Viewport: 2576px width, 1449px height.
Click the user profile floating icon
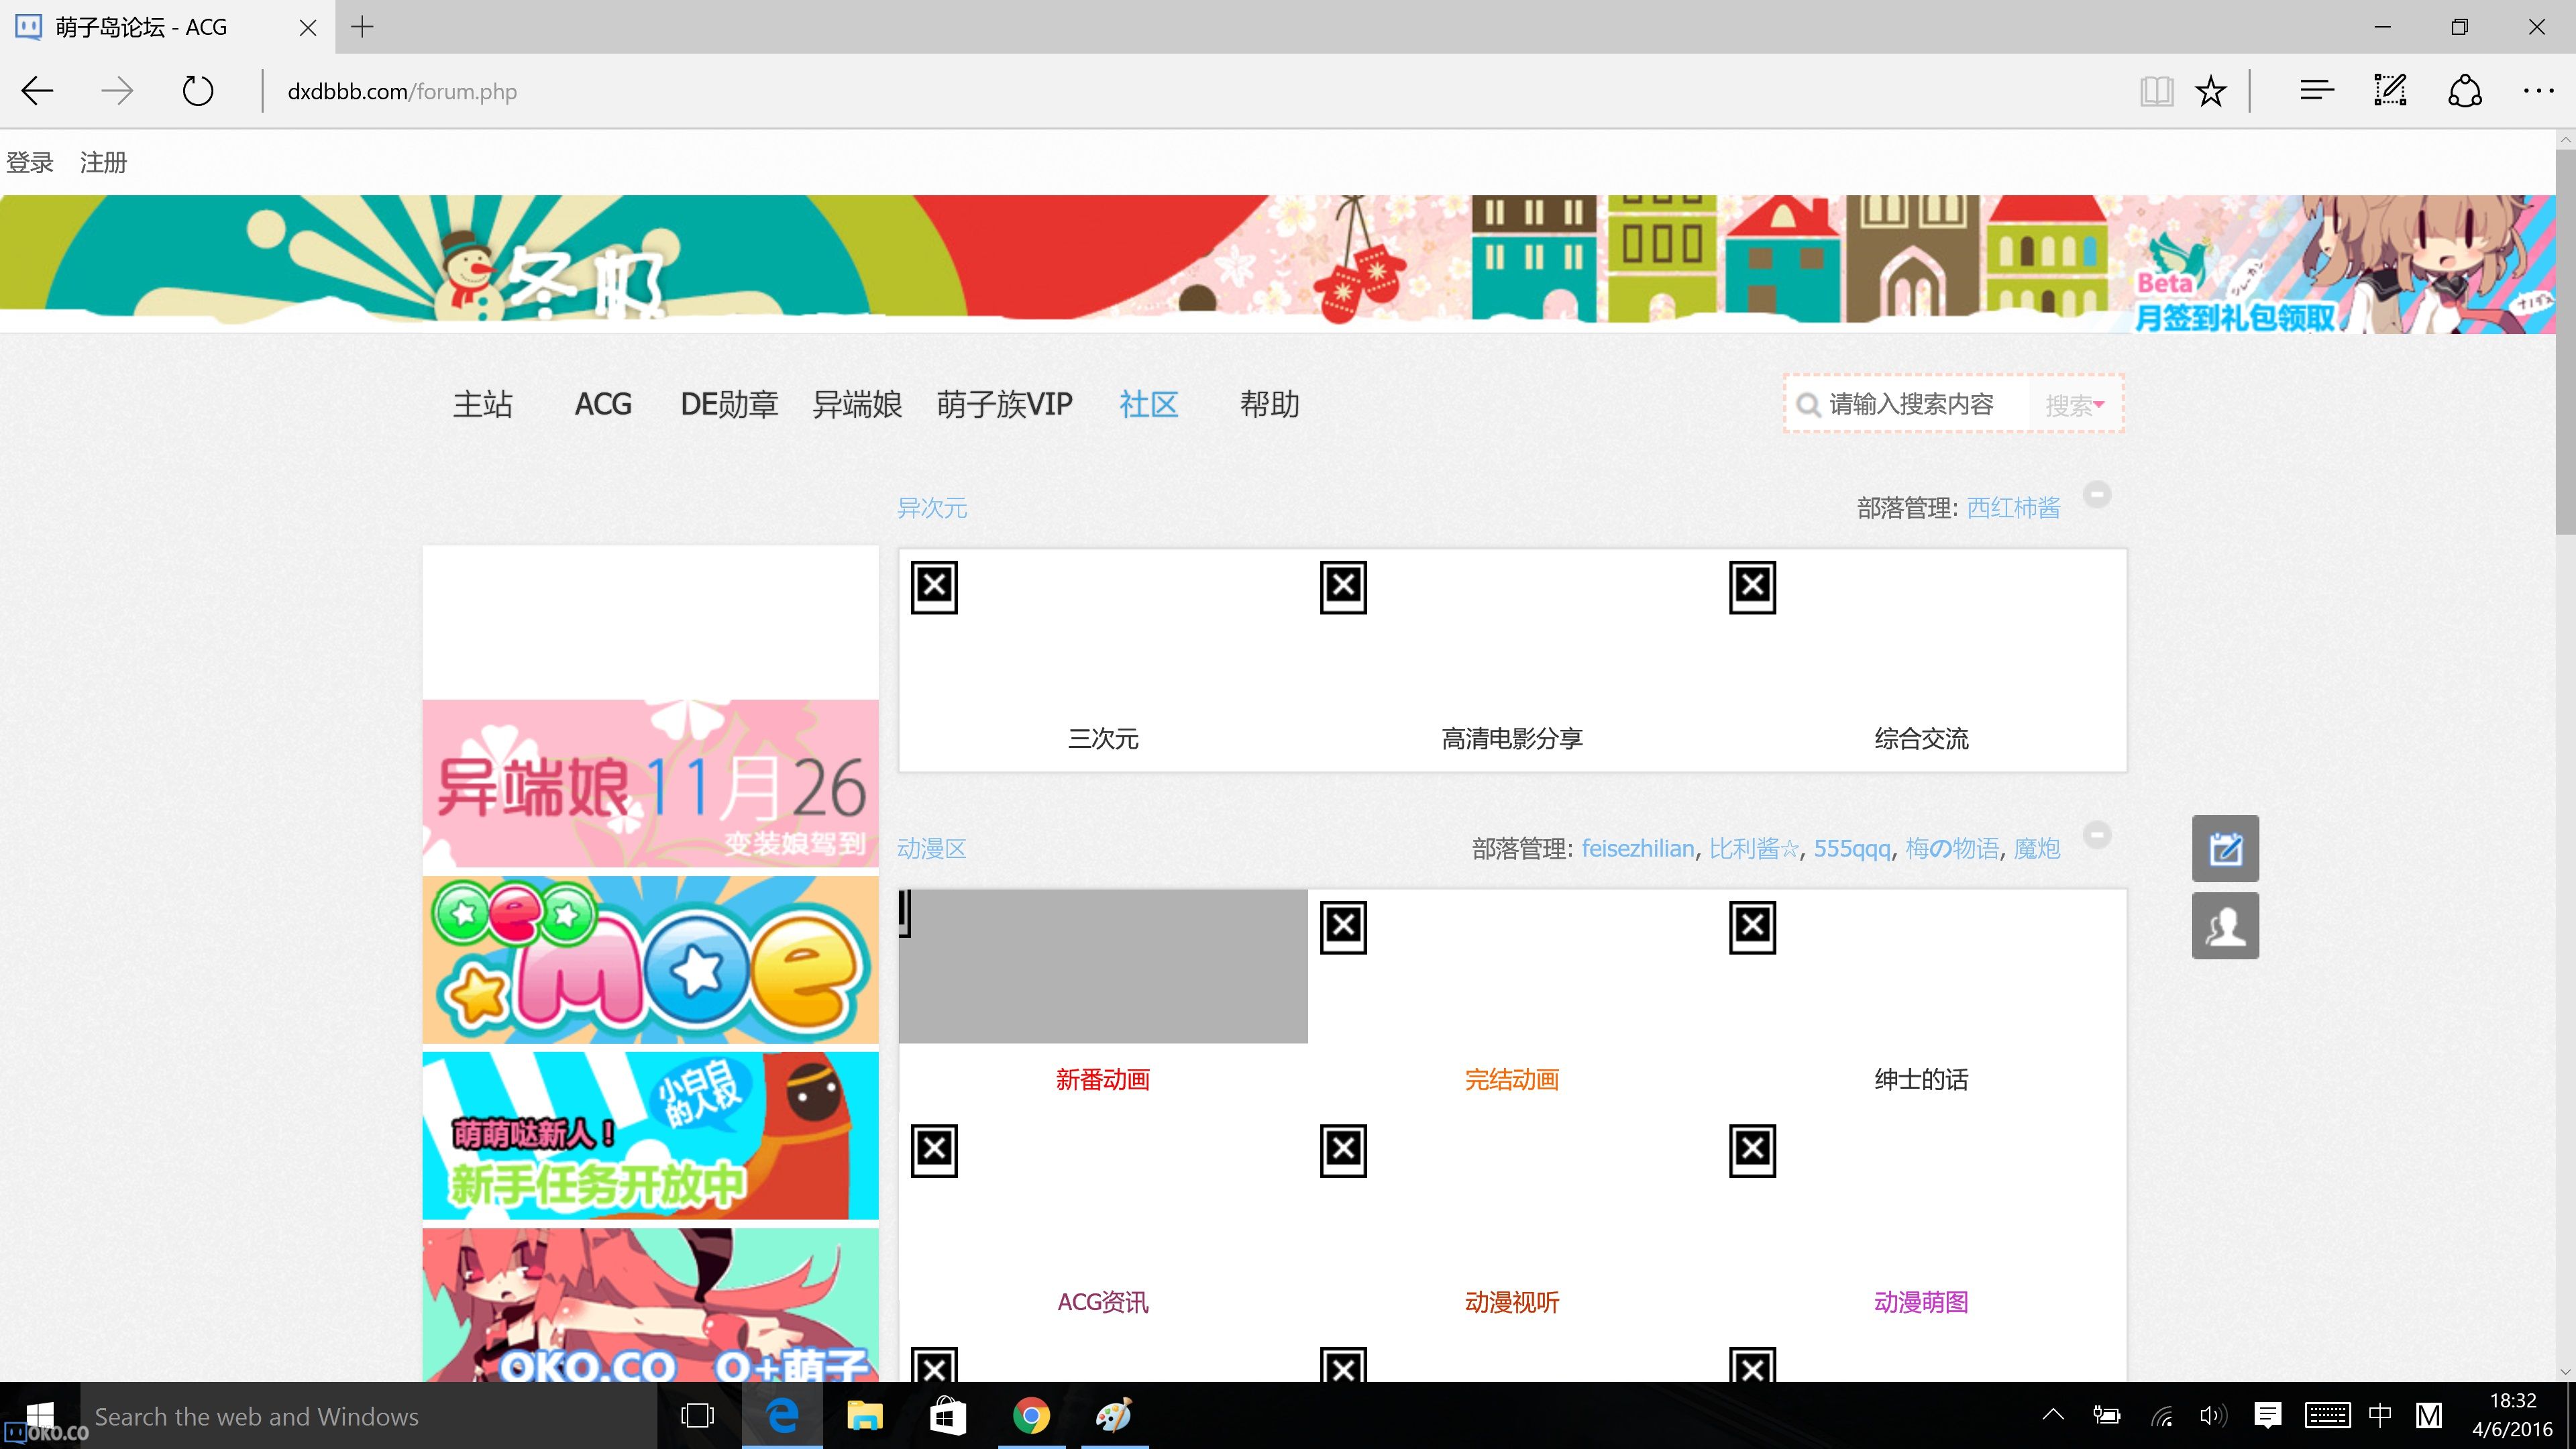tap(2225, 926)
